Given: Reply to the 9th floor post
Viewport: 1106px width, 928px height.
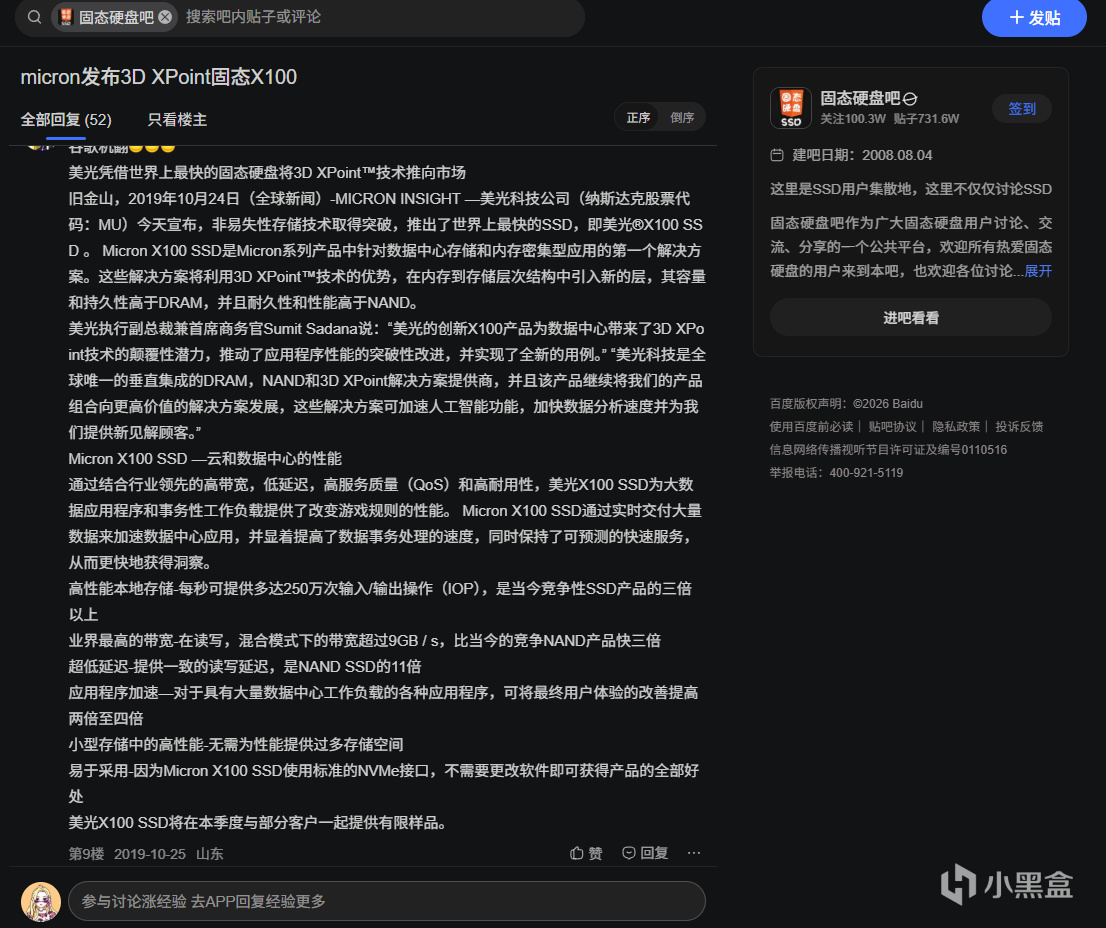Looking at the screenshot, I should pos(645,853).
